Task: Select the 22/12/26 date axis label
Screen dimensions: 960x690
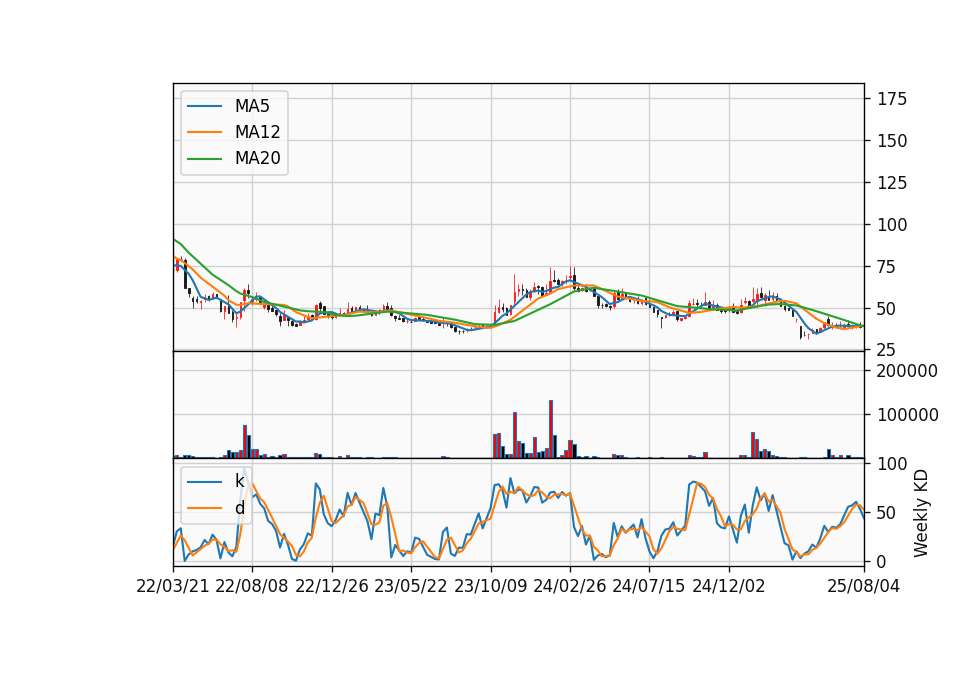Action: coord(332,586)
